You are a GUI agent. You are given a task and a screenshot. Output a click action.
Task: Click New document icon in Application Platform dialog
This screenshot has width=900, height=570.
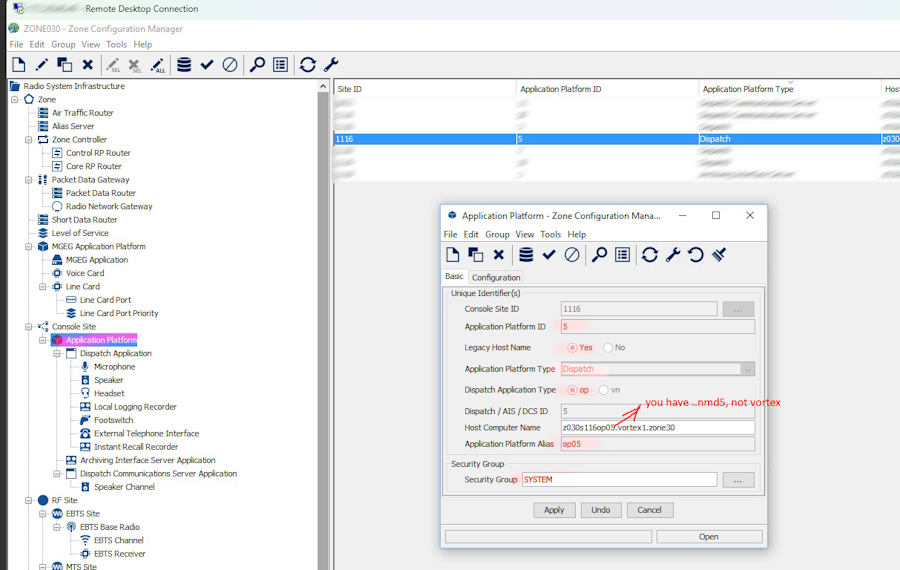tap(452, 255)
